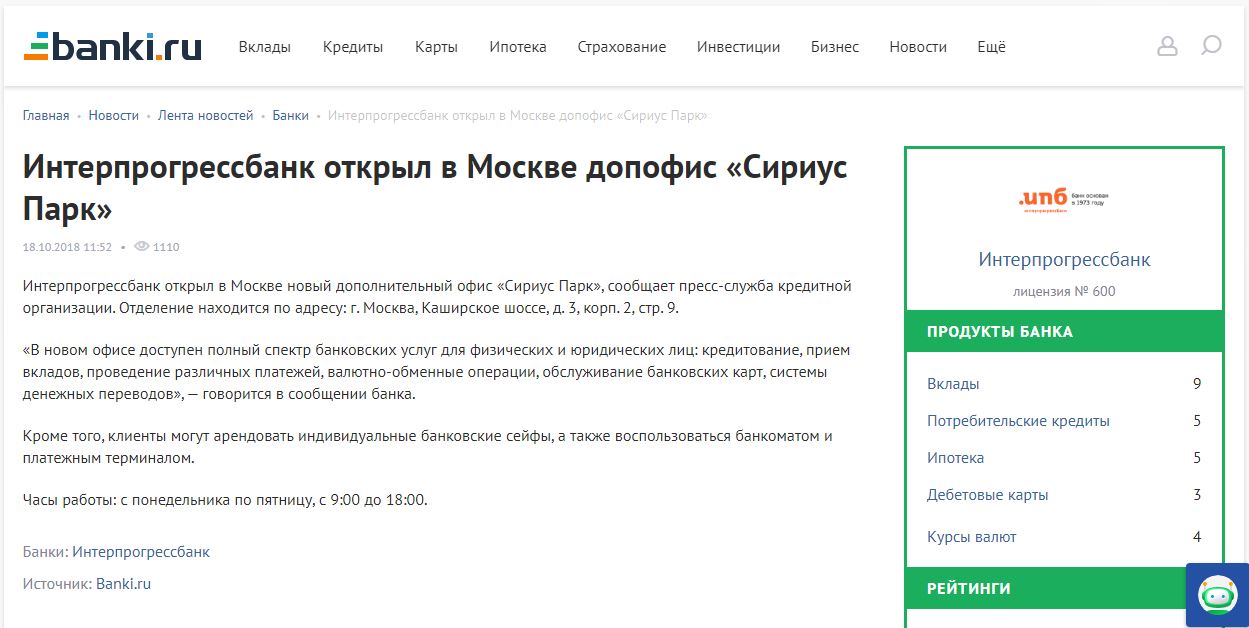
Task: Click the view count 1110
Action: coord(166,247)
